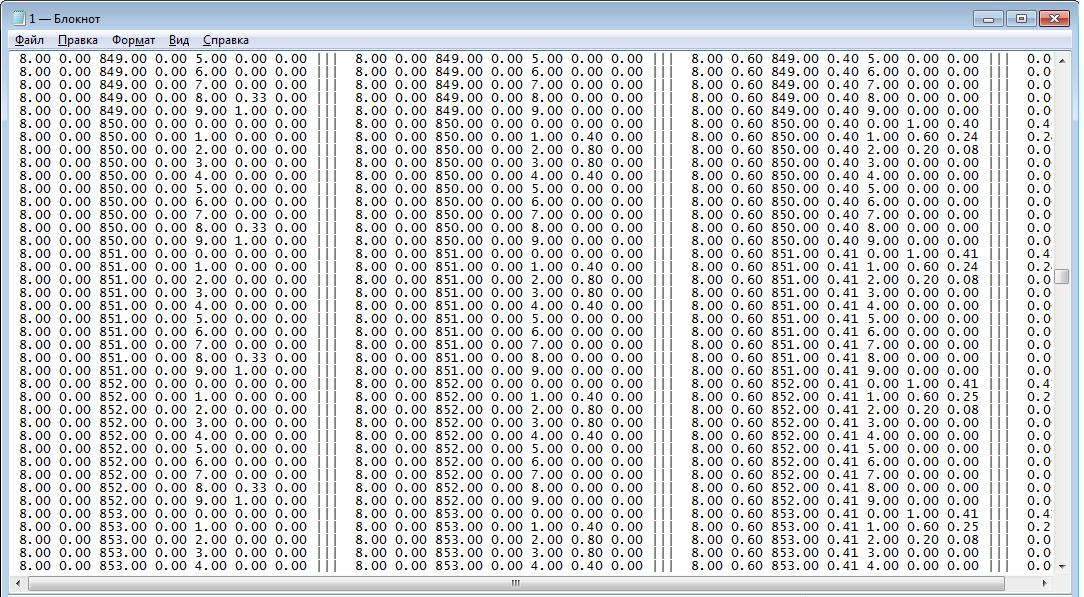Open the Файл menu
The width and height of the screenshot is (1084, 597).
tap(30, 40)
